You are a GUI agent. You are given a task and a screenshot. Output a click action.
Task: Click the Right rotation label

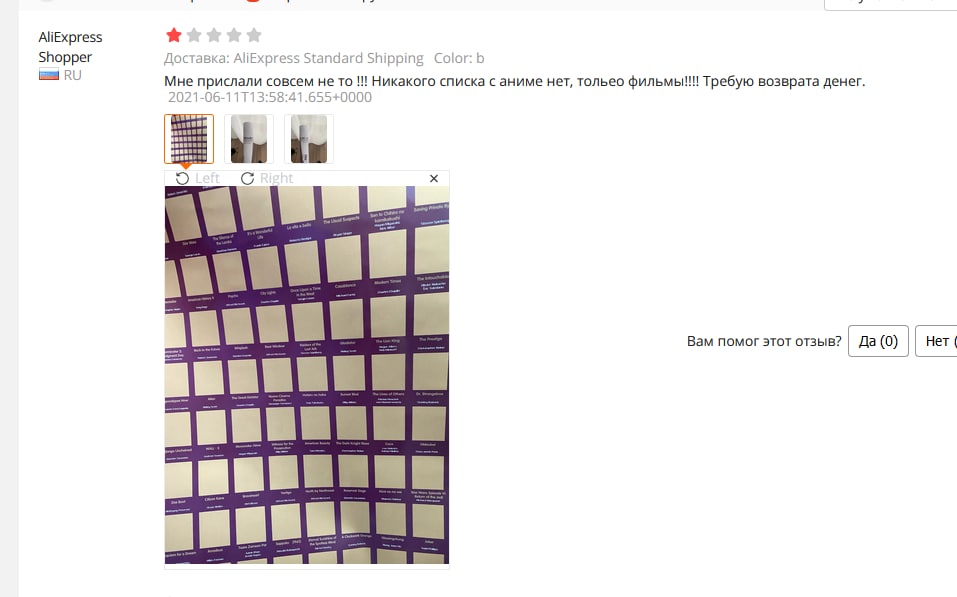276,178
